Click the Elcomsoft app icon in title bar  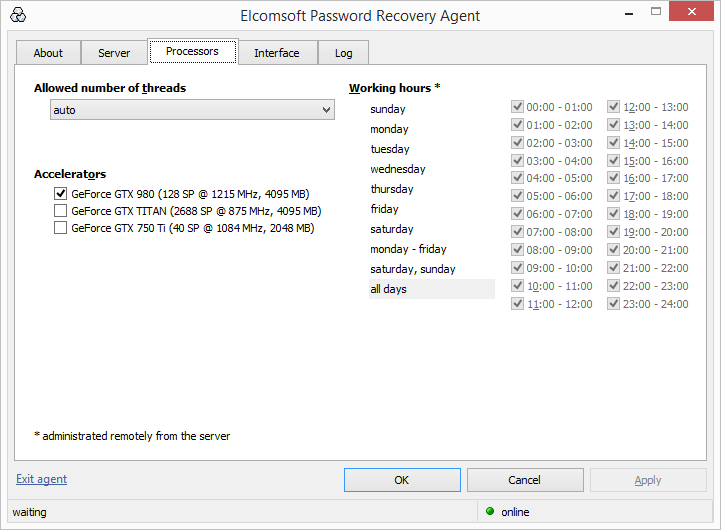[17, 16]
